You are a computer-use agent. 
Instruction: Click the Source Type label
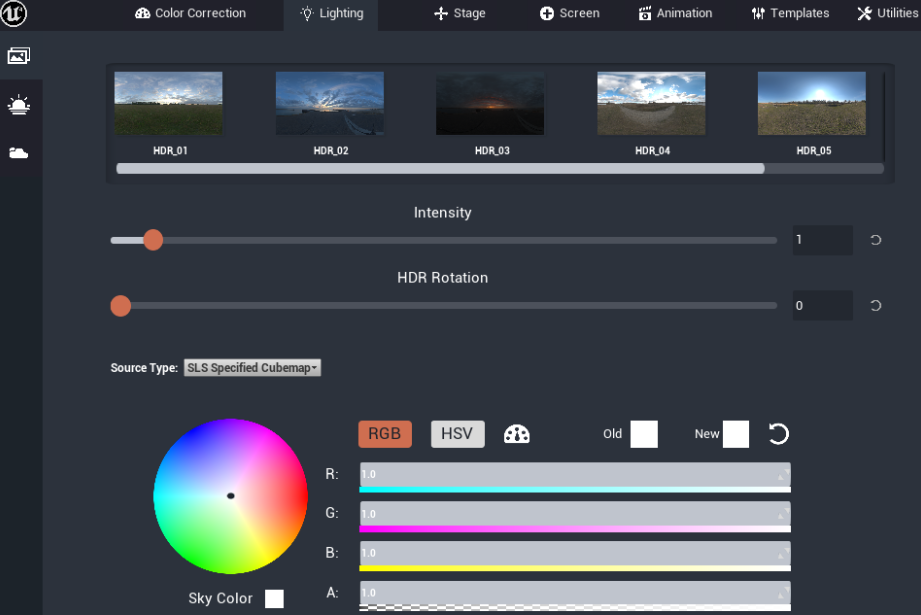(144, 368)
